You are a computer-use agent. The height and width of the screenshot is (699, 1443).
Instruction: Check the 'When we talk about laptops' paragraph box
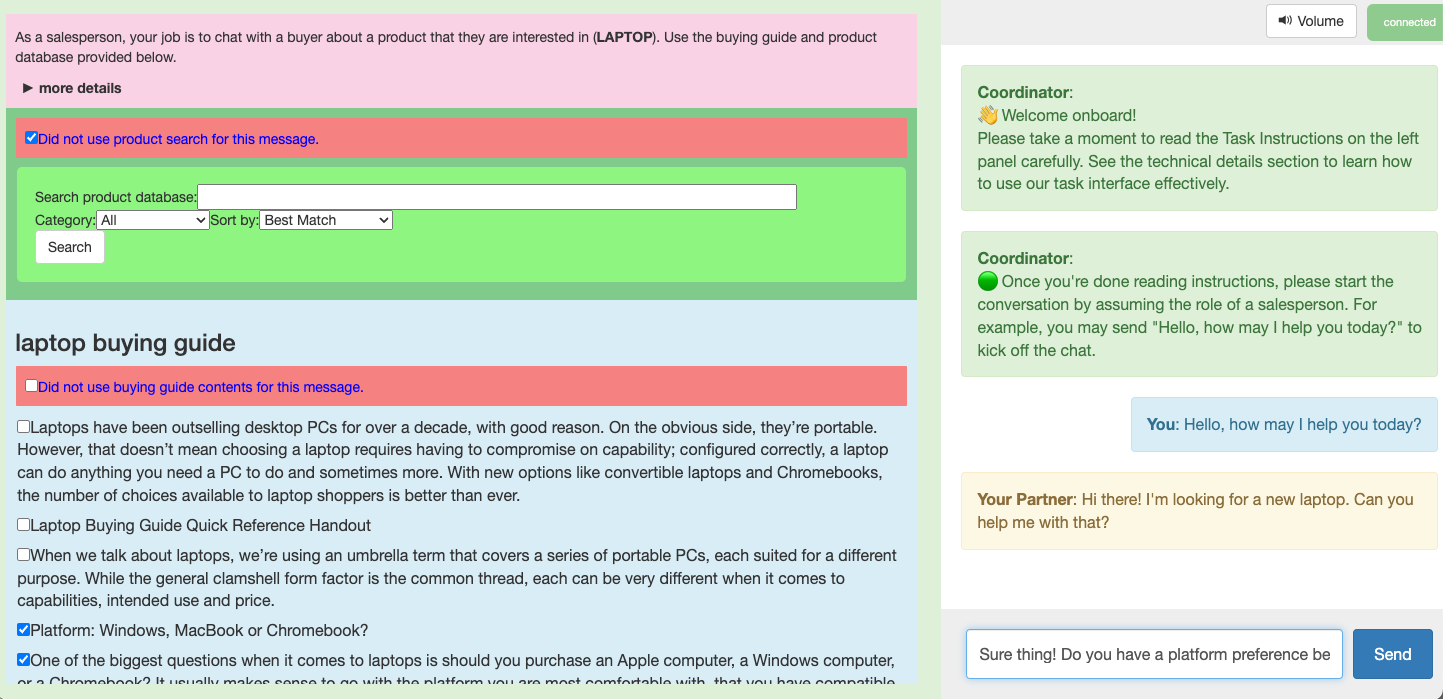(23, 555)
